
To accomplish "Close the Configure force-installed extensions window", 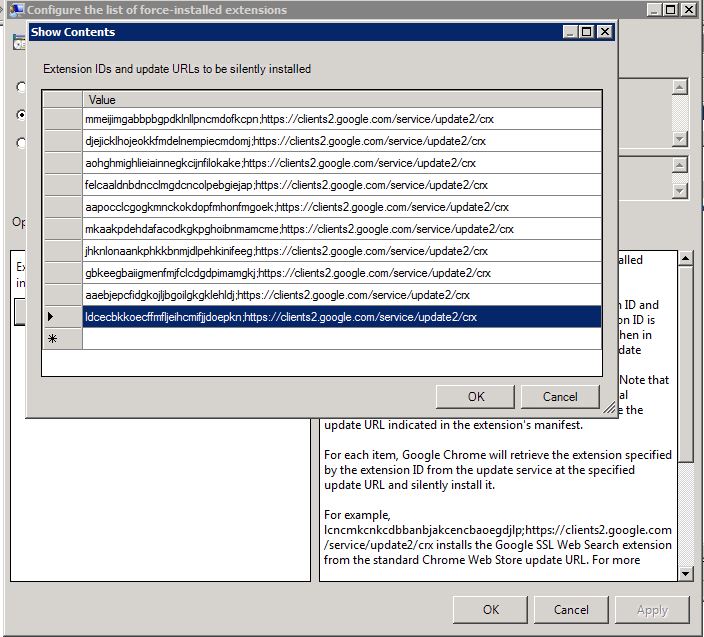I will (x=689, y=9).
